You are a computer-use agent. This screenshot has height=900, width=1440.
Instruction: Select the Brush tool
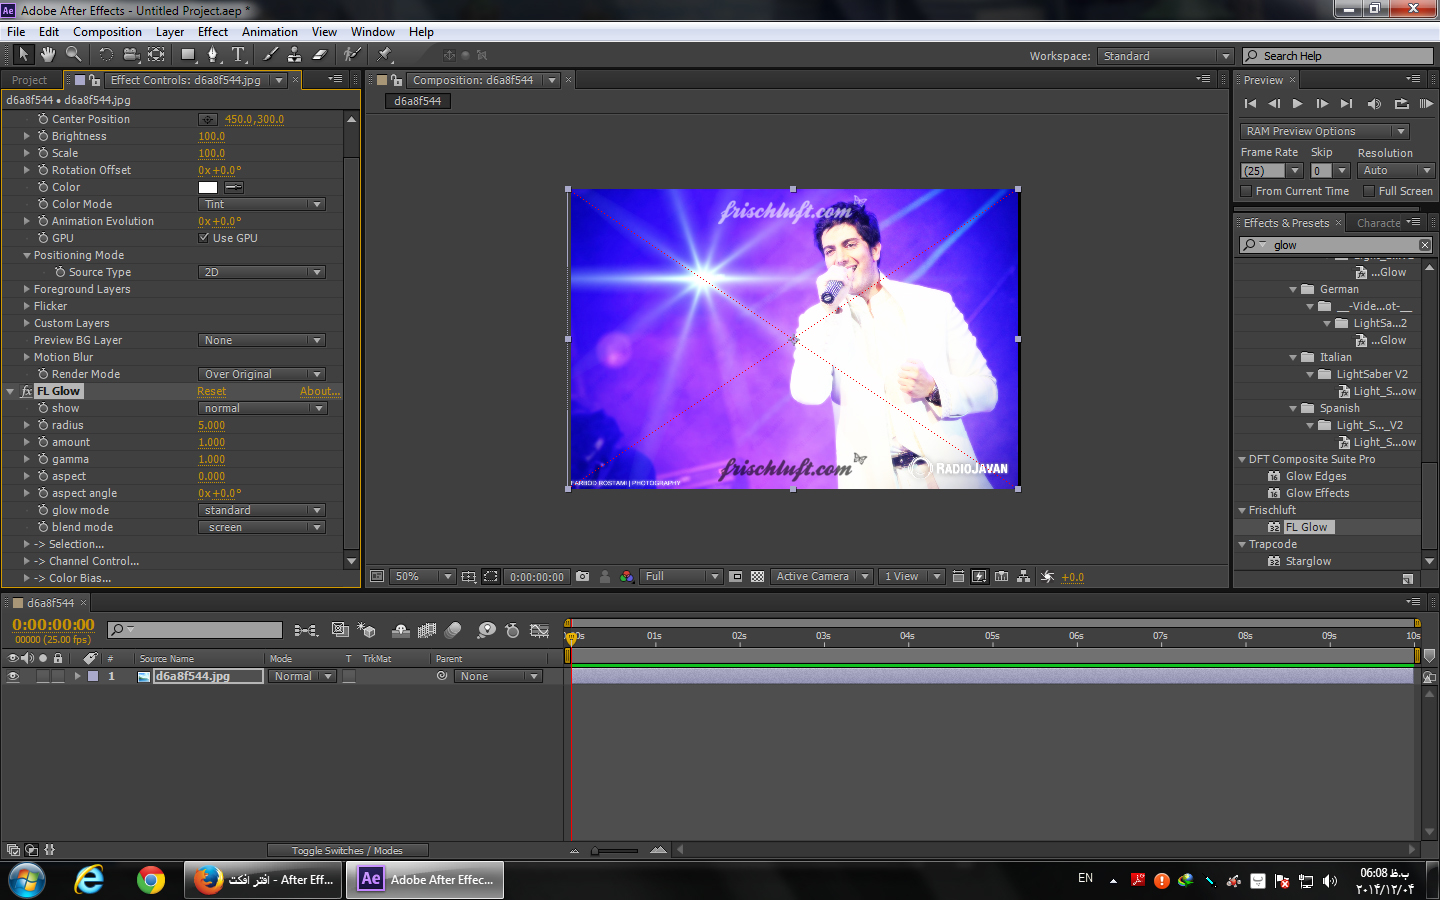point(270,55)
